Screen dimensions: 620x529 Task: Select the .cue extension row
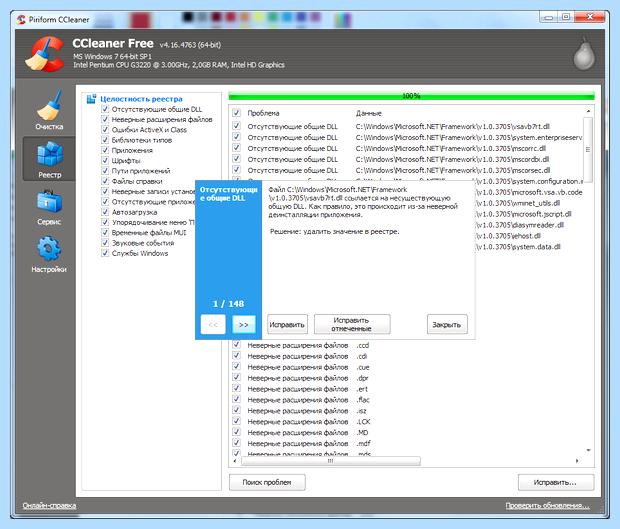[407, 367]
